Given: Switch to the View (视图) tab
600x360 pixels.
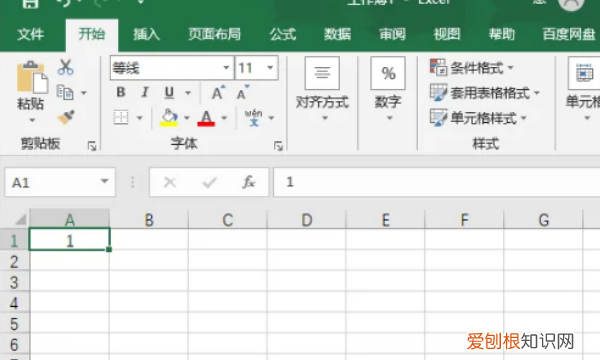Looking at the screenshot, I should point(447,34).
